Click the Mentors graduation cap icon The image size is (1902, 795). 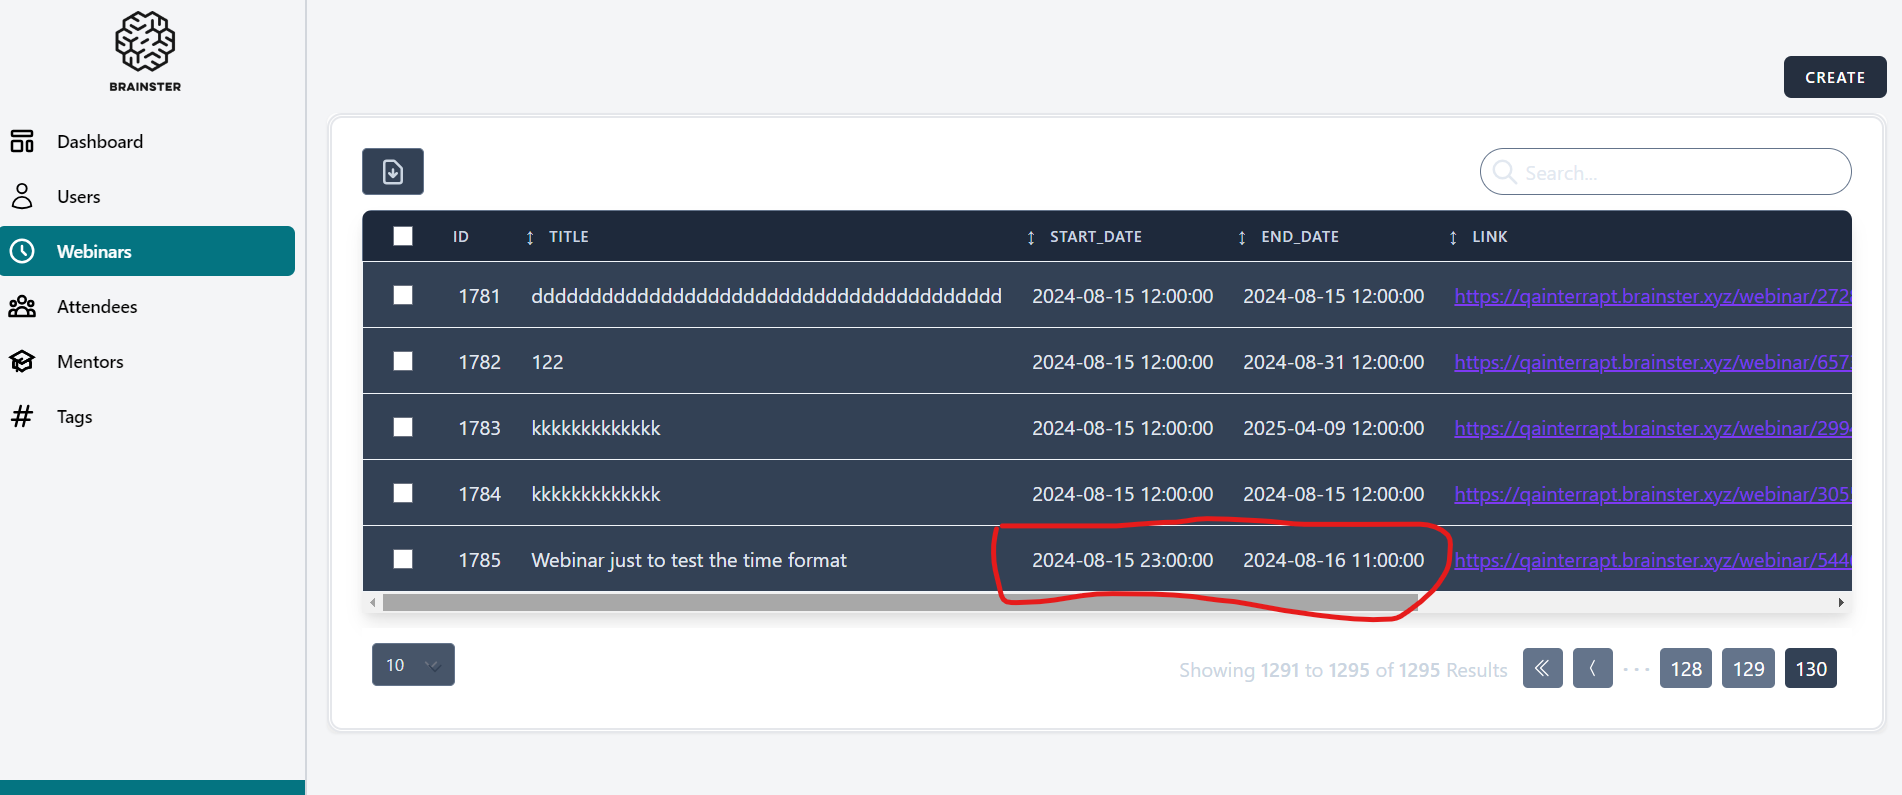pos(22,362)
